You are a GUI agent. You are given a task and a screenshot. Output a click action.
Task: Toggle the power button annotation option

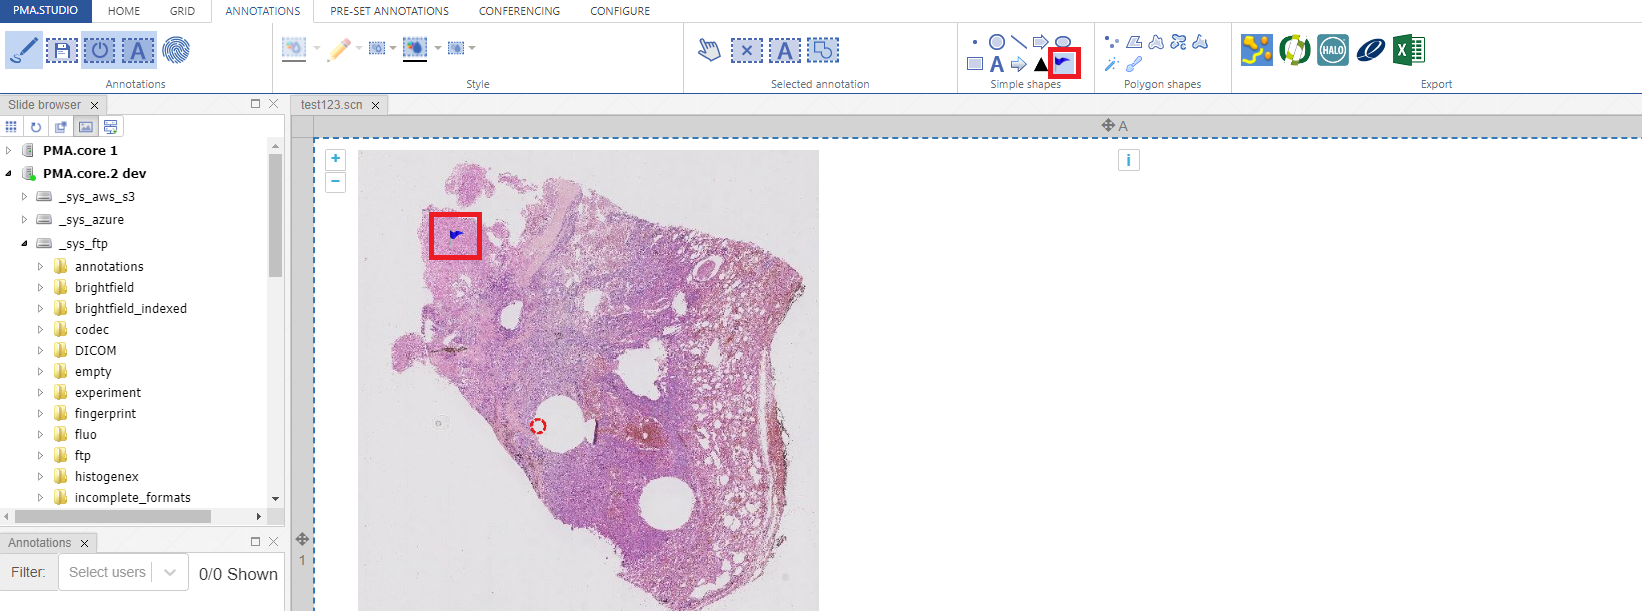click(x=99, y=50)
